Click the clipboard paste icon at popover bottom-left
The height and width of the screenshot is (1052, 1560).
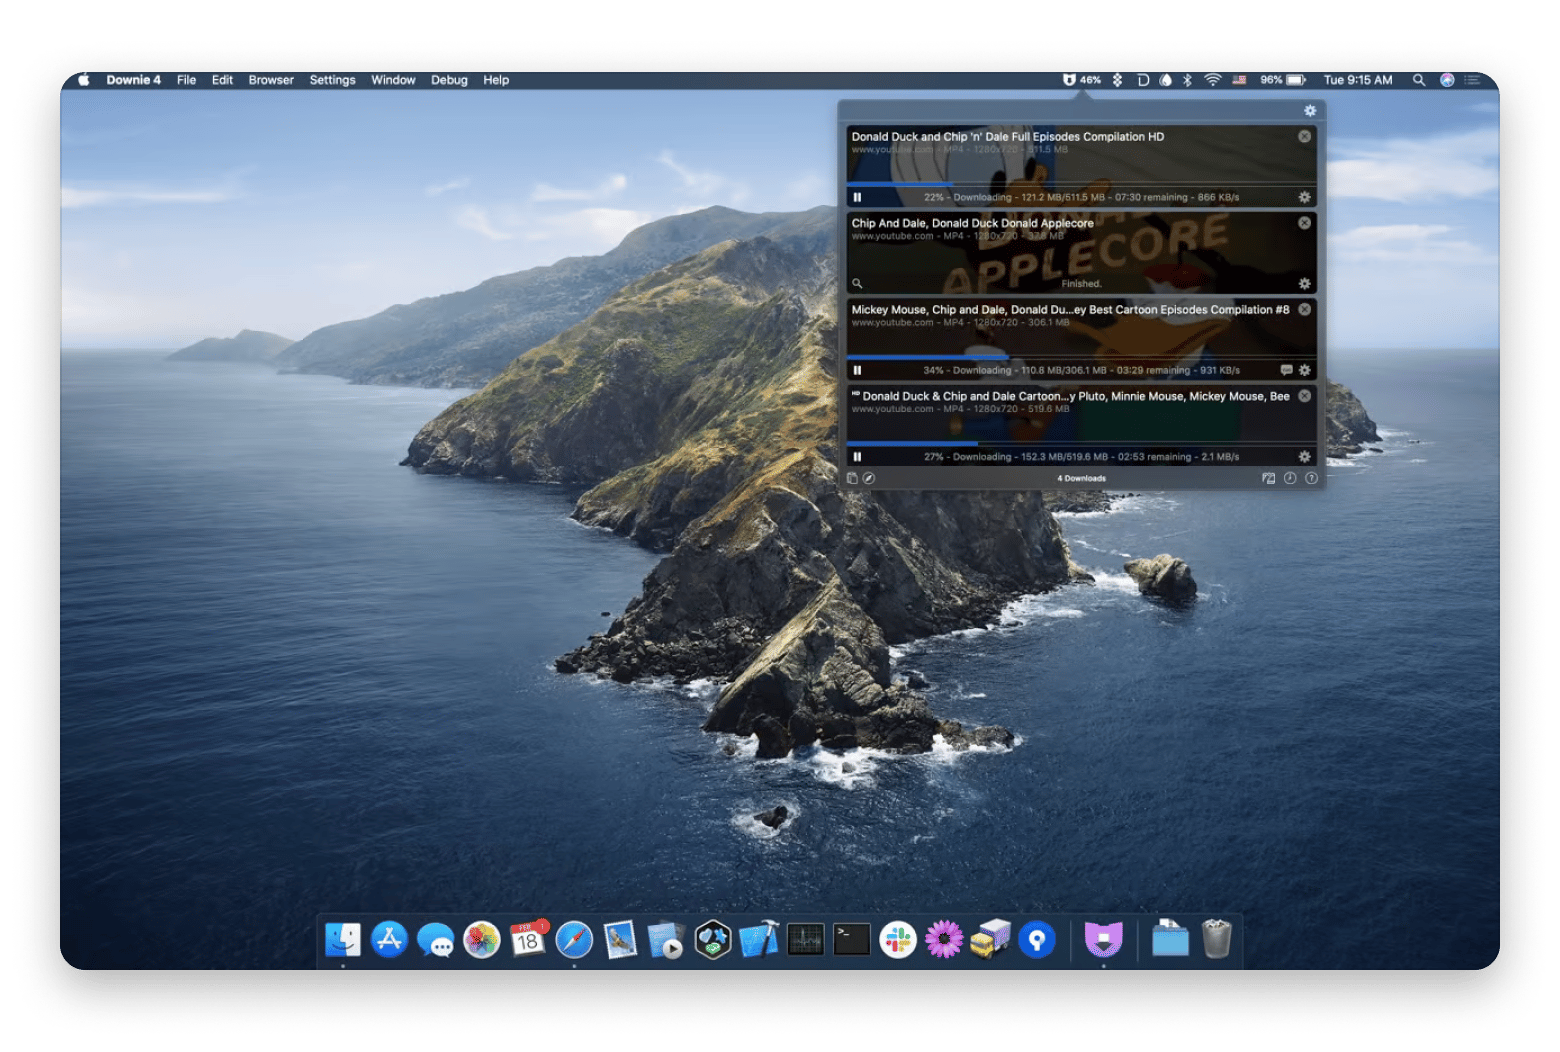click(x=852, y=478)
